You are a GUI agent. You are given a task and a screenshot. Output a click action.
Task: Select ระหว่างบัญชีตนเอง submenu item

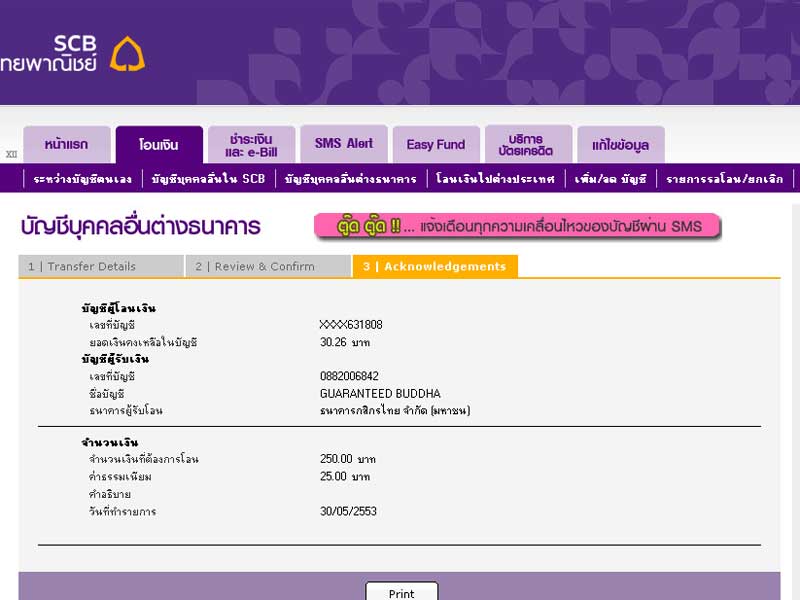click(x=82, y=179)
